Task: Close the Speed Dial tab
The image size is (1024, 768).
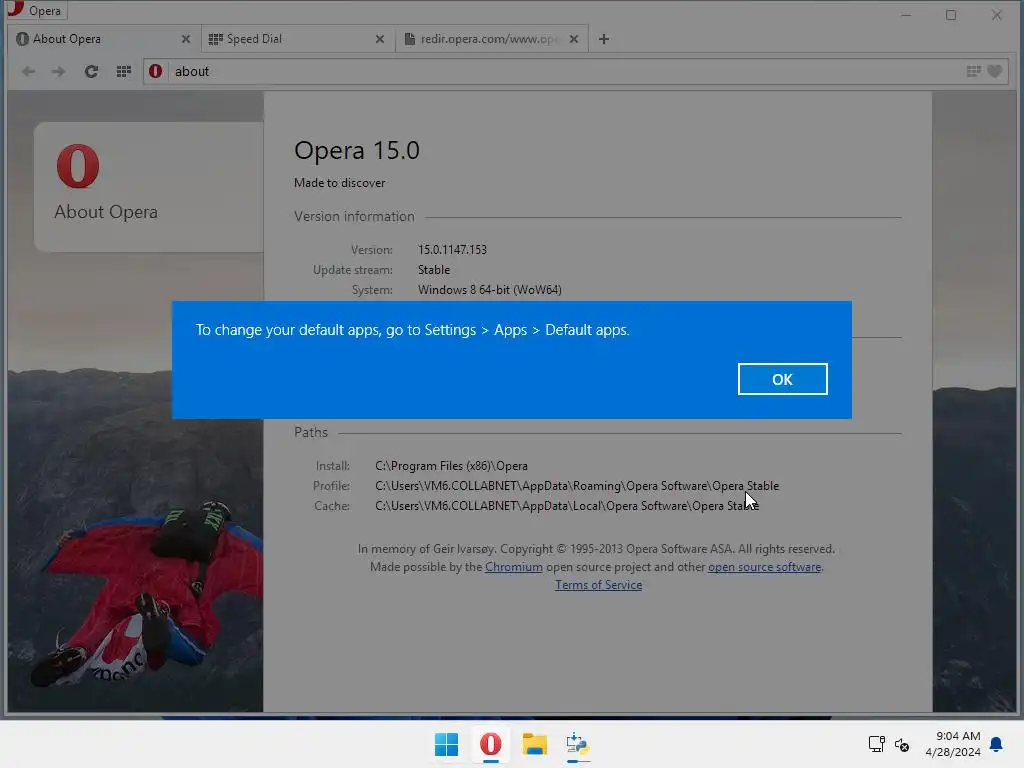Action: point(379,39)
